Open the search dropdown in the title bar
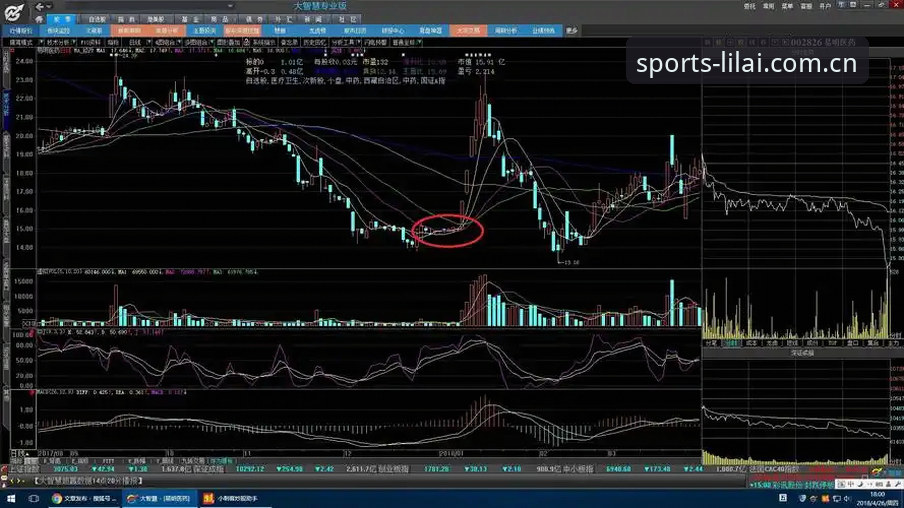 231,6
